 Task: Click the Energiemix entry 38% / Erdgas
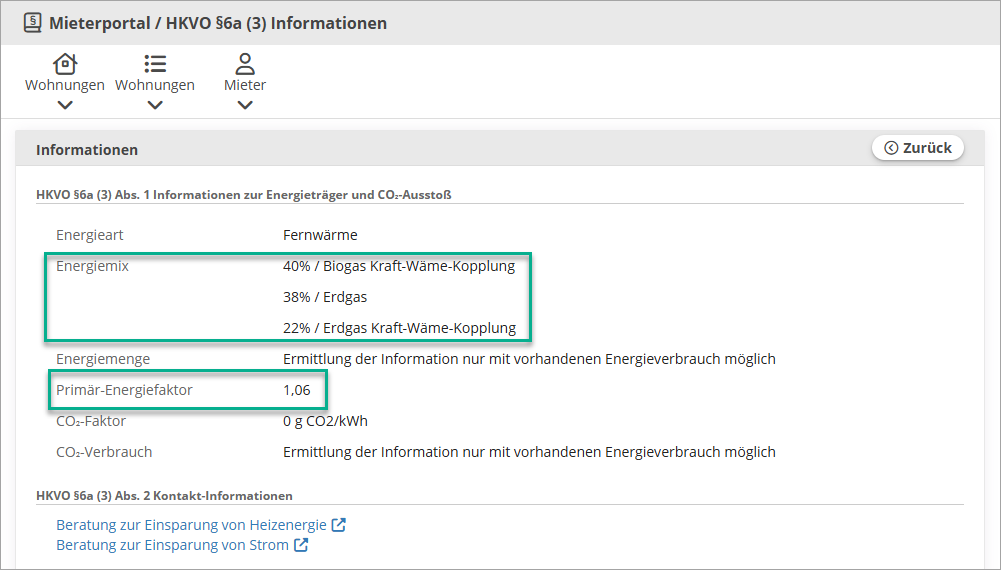(x=325, y=297)
